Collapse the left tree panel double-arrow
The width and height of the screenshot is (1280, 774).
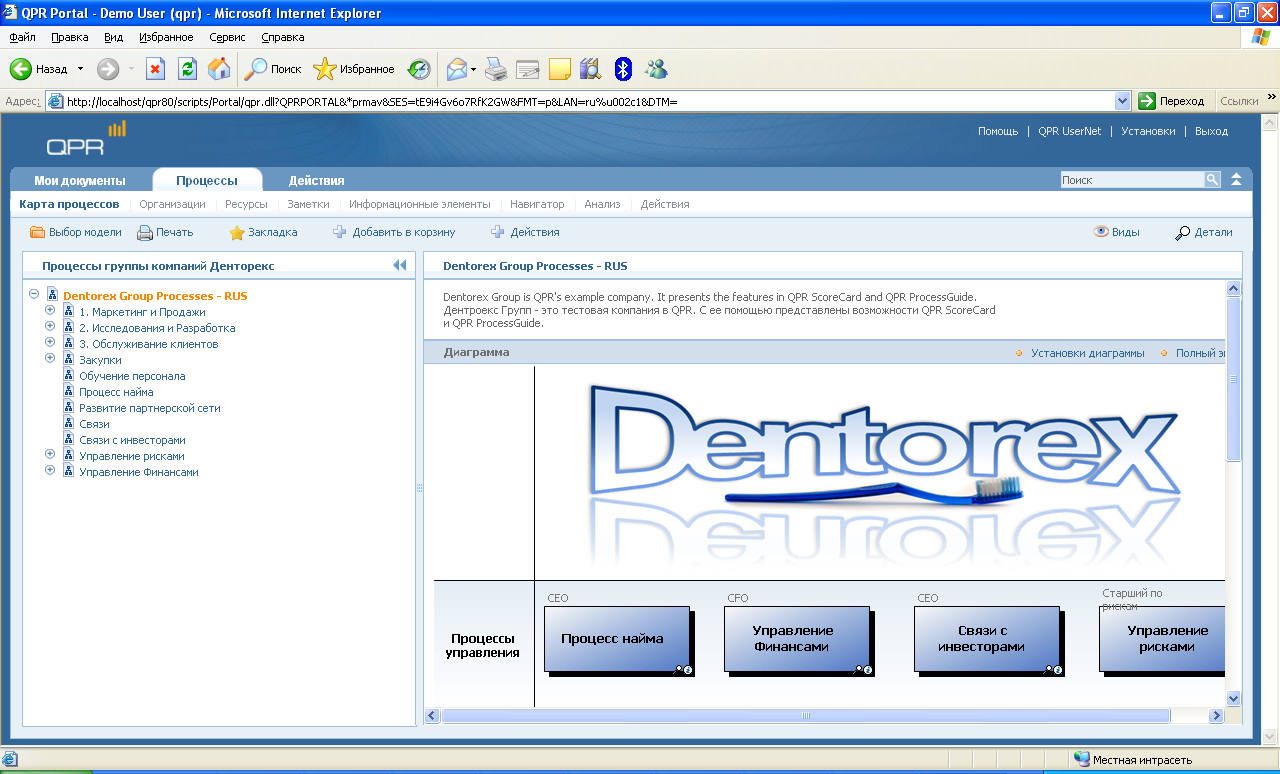[x=400, y=266]
